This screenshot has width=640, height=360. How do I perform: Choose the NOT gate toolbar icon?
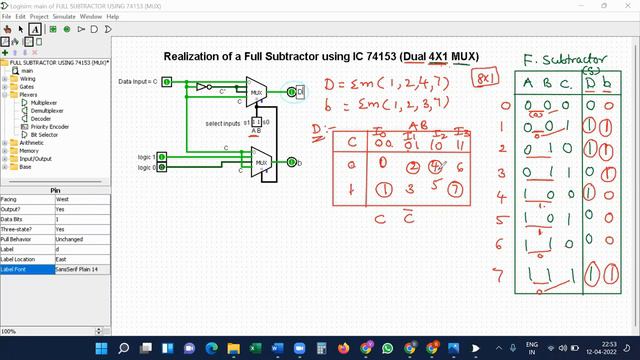click(x=81, y=29)
